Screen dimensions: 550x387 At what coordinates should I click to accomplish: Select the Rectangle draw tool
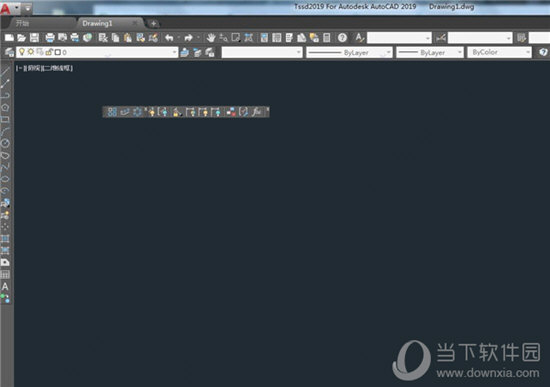(x=5, y=119)
